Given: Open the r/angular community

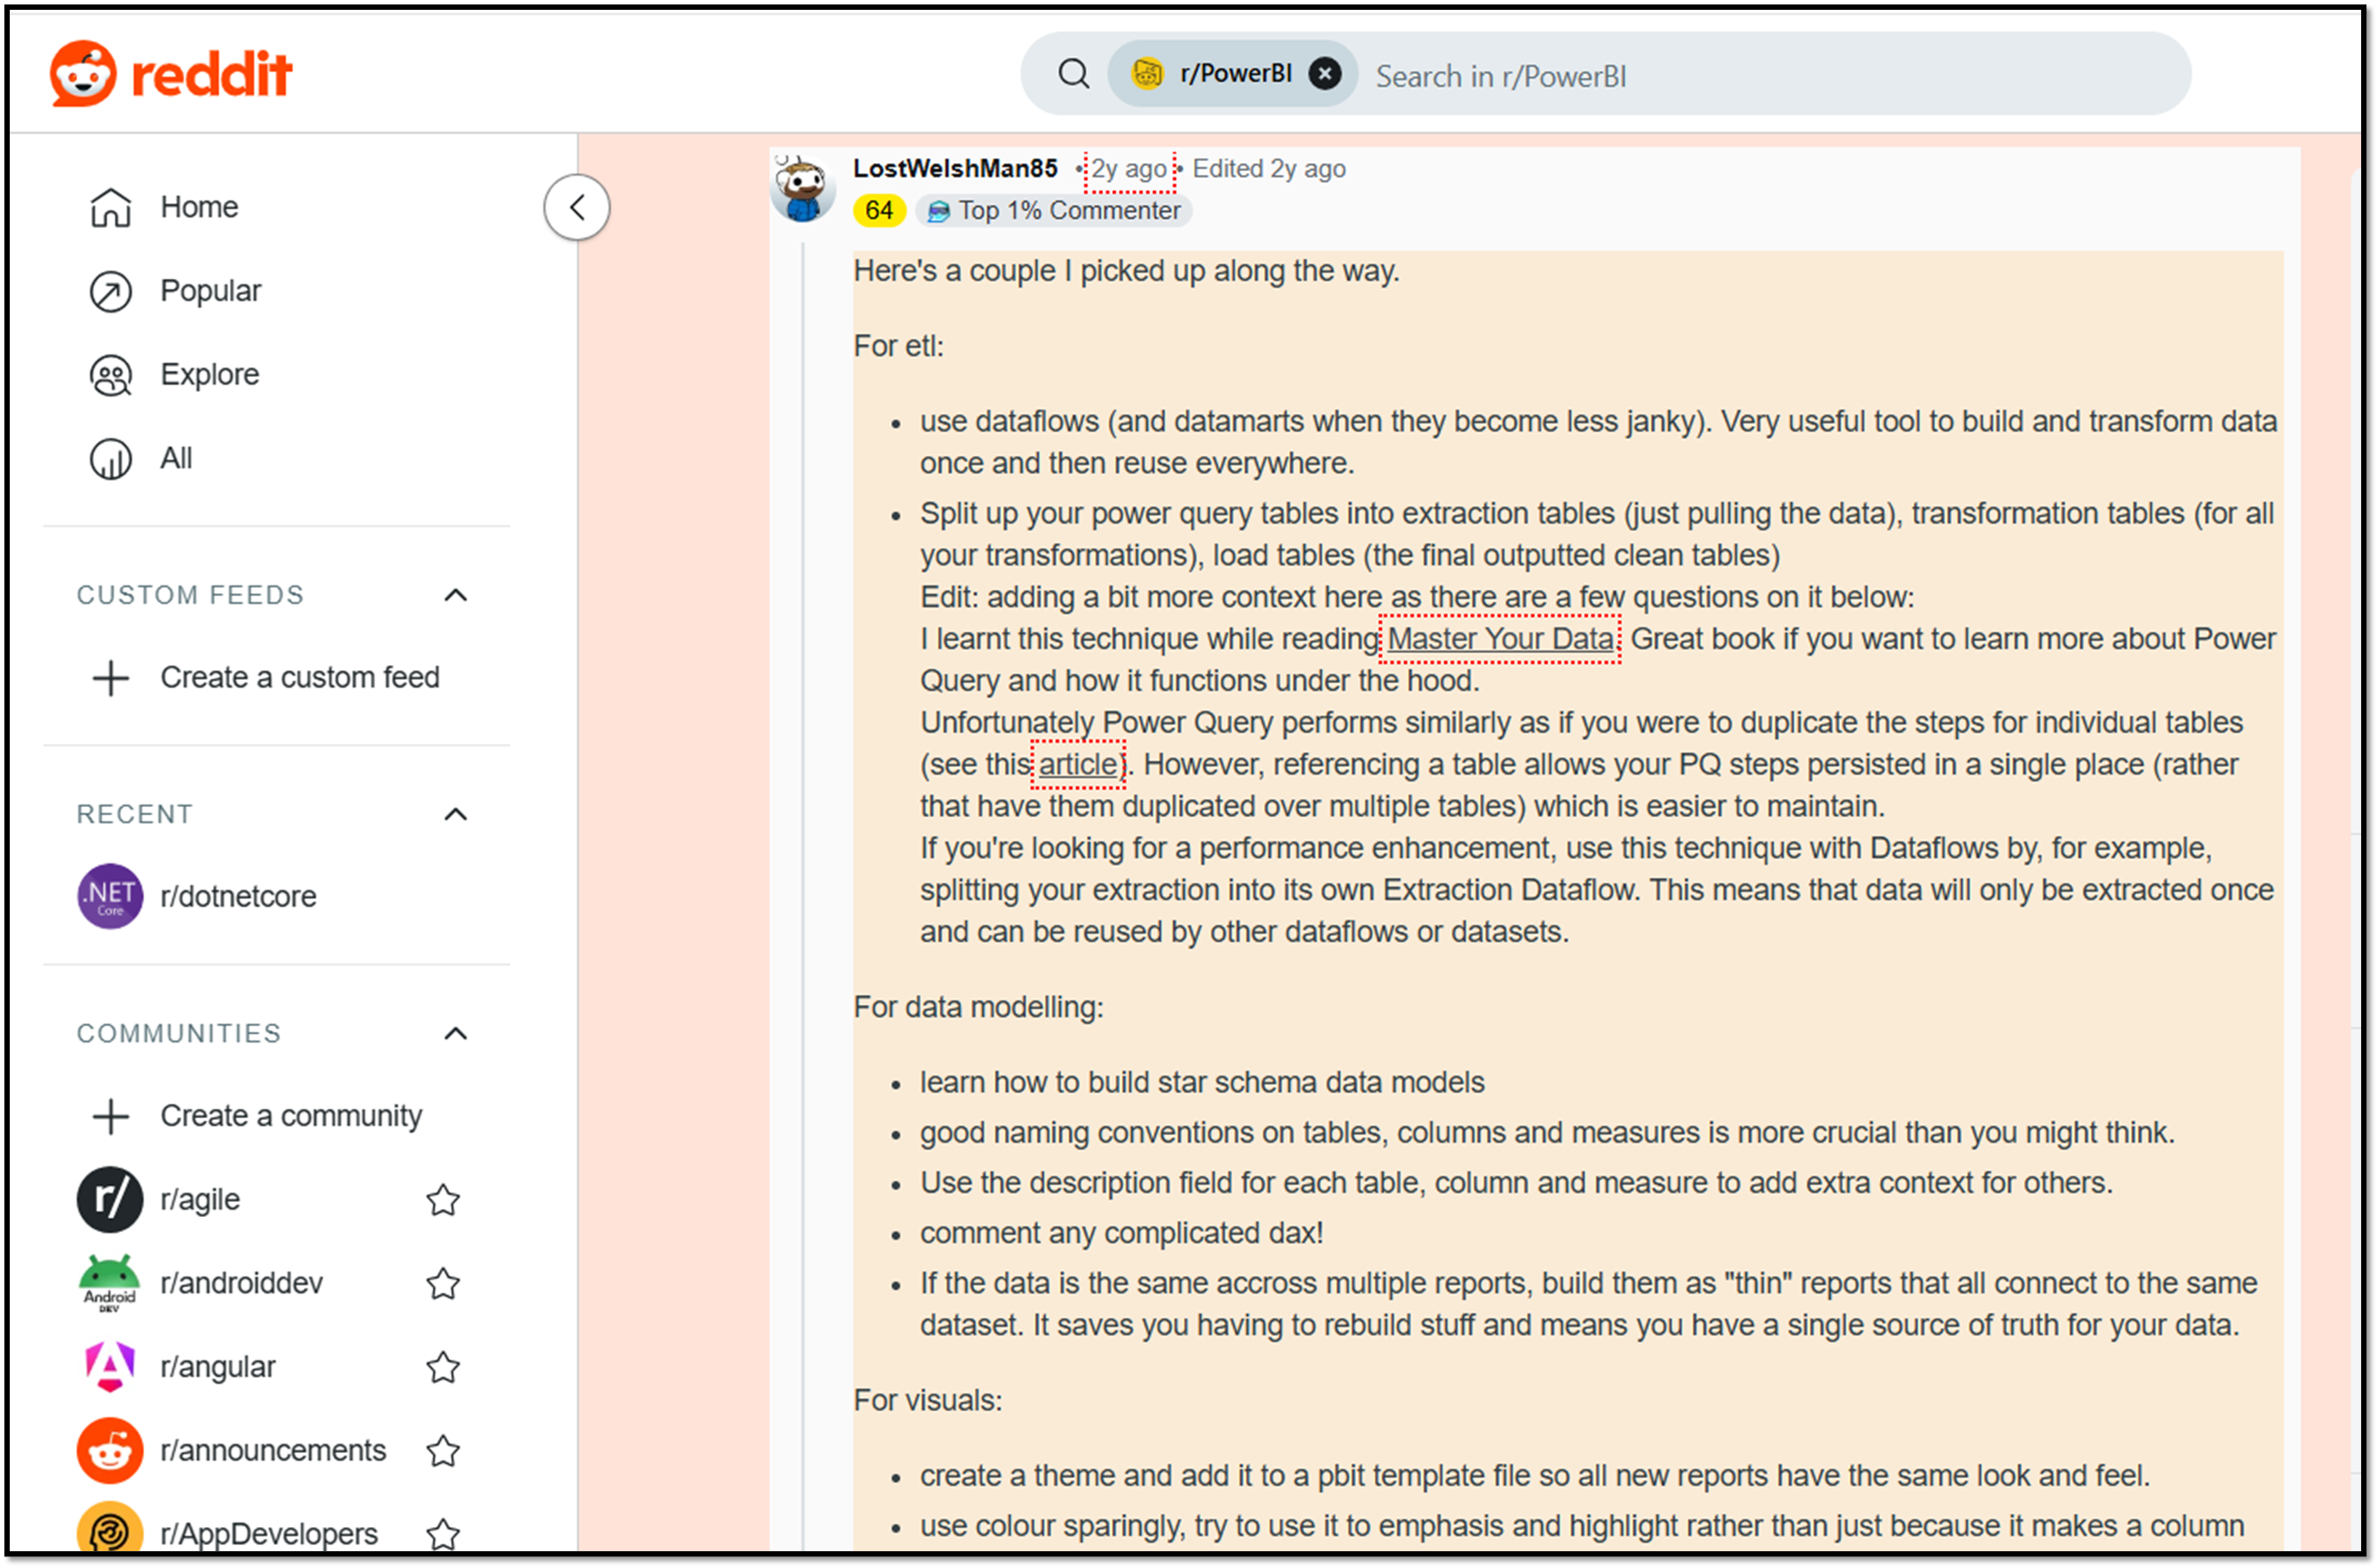Looking at the screenshot, I should (x=217, y=1367).
